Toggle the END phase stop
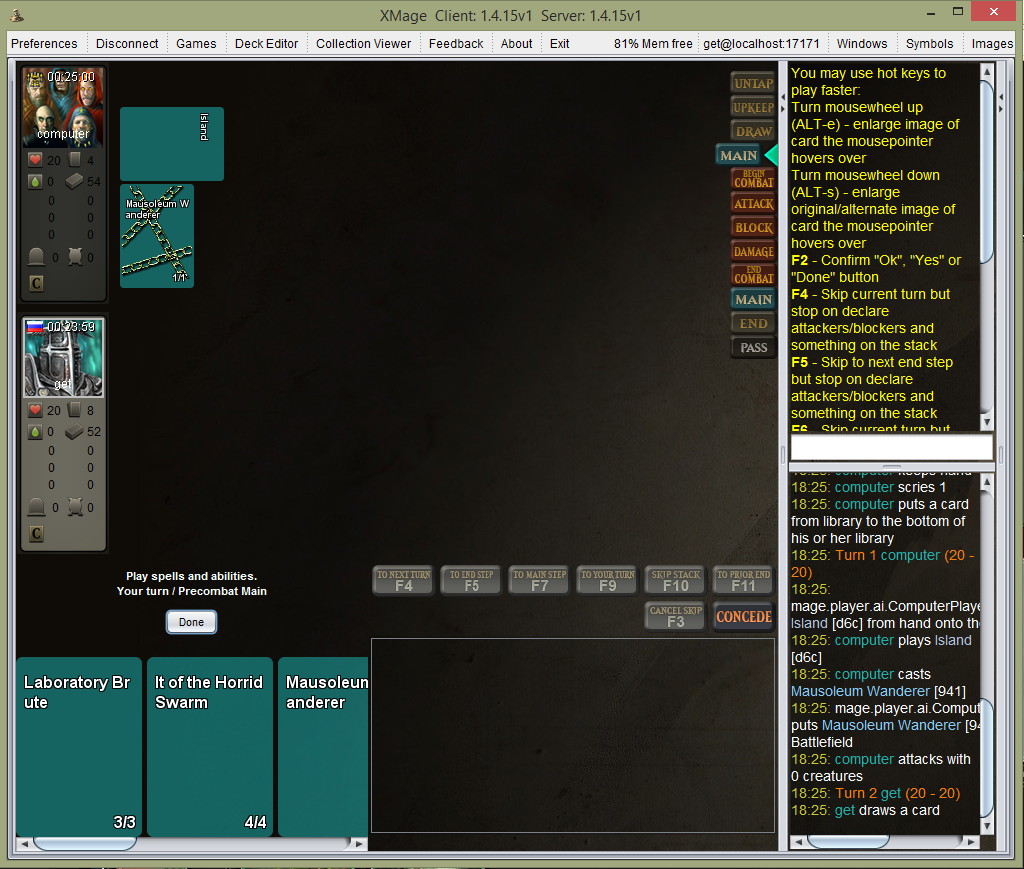The width and height of the screenshot is (1024, 869). 753,323
